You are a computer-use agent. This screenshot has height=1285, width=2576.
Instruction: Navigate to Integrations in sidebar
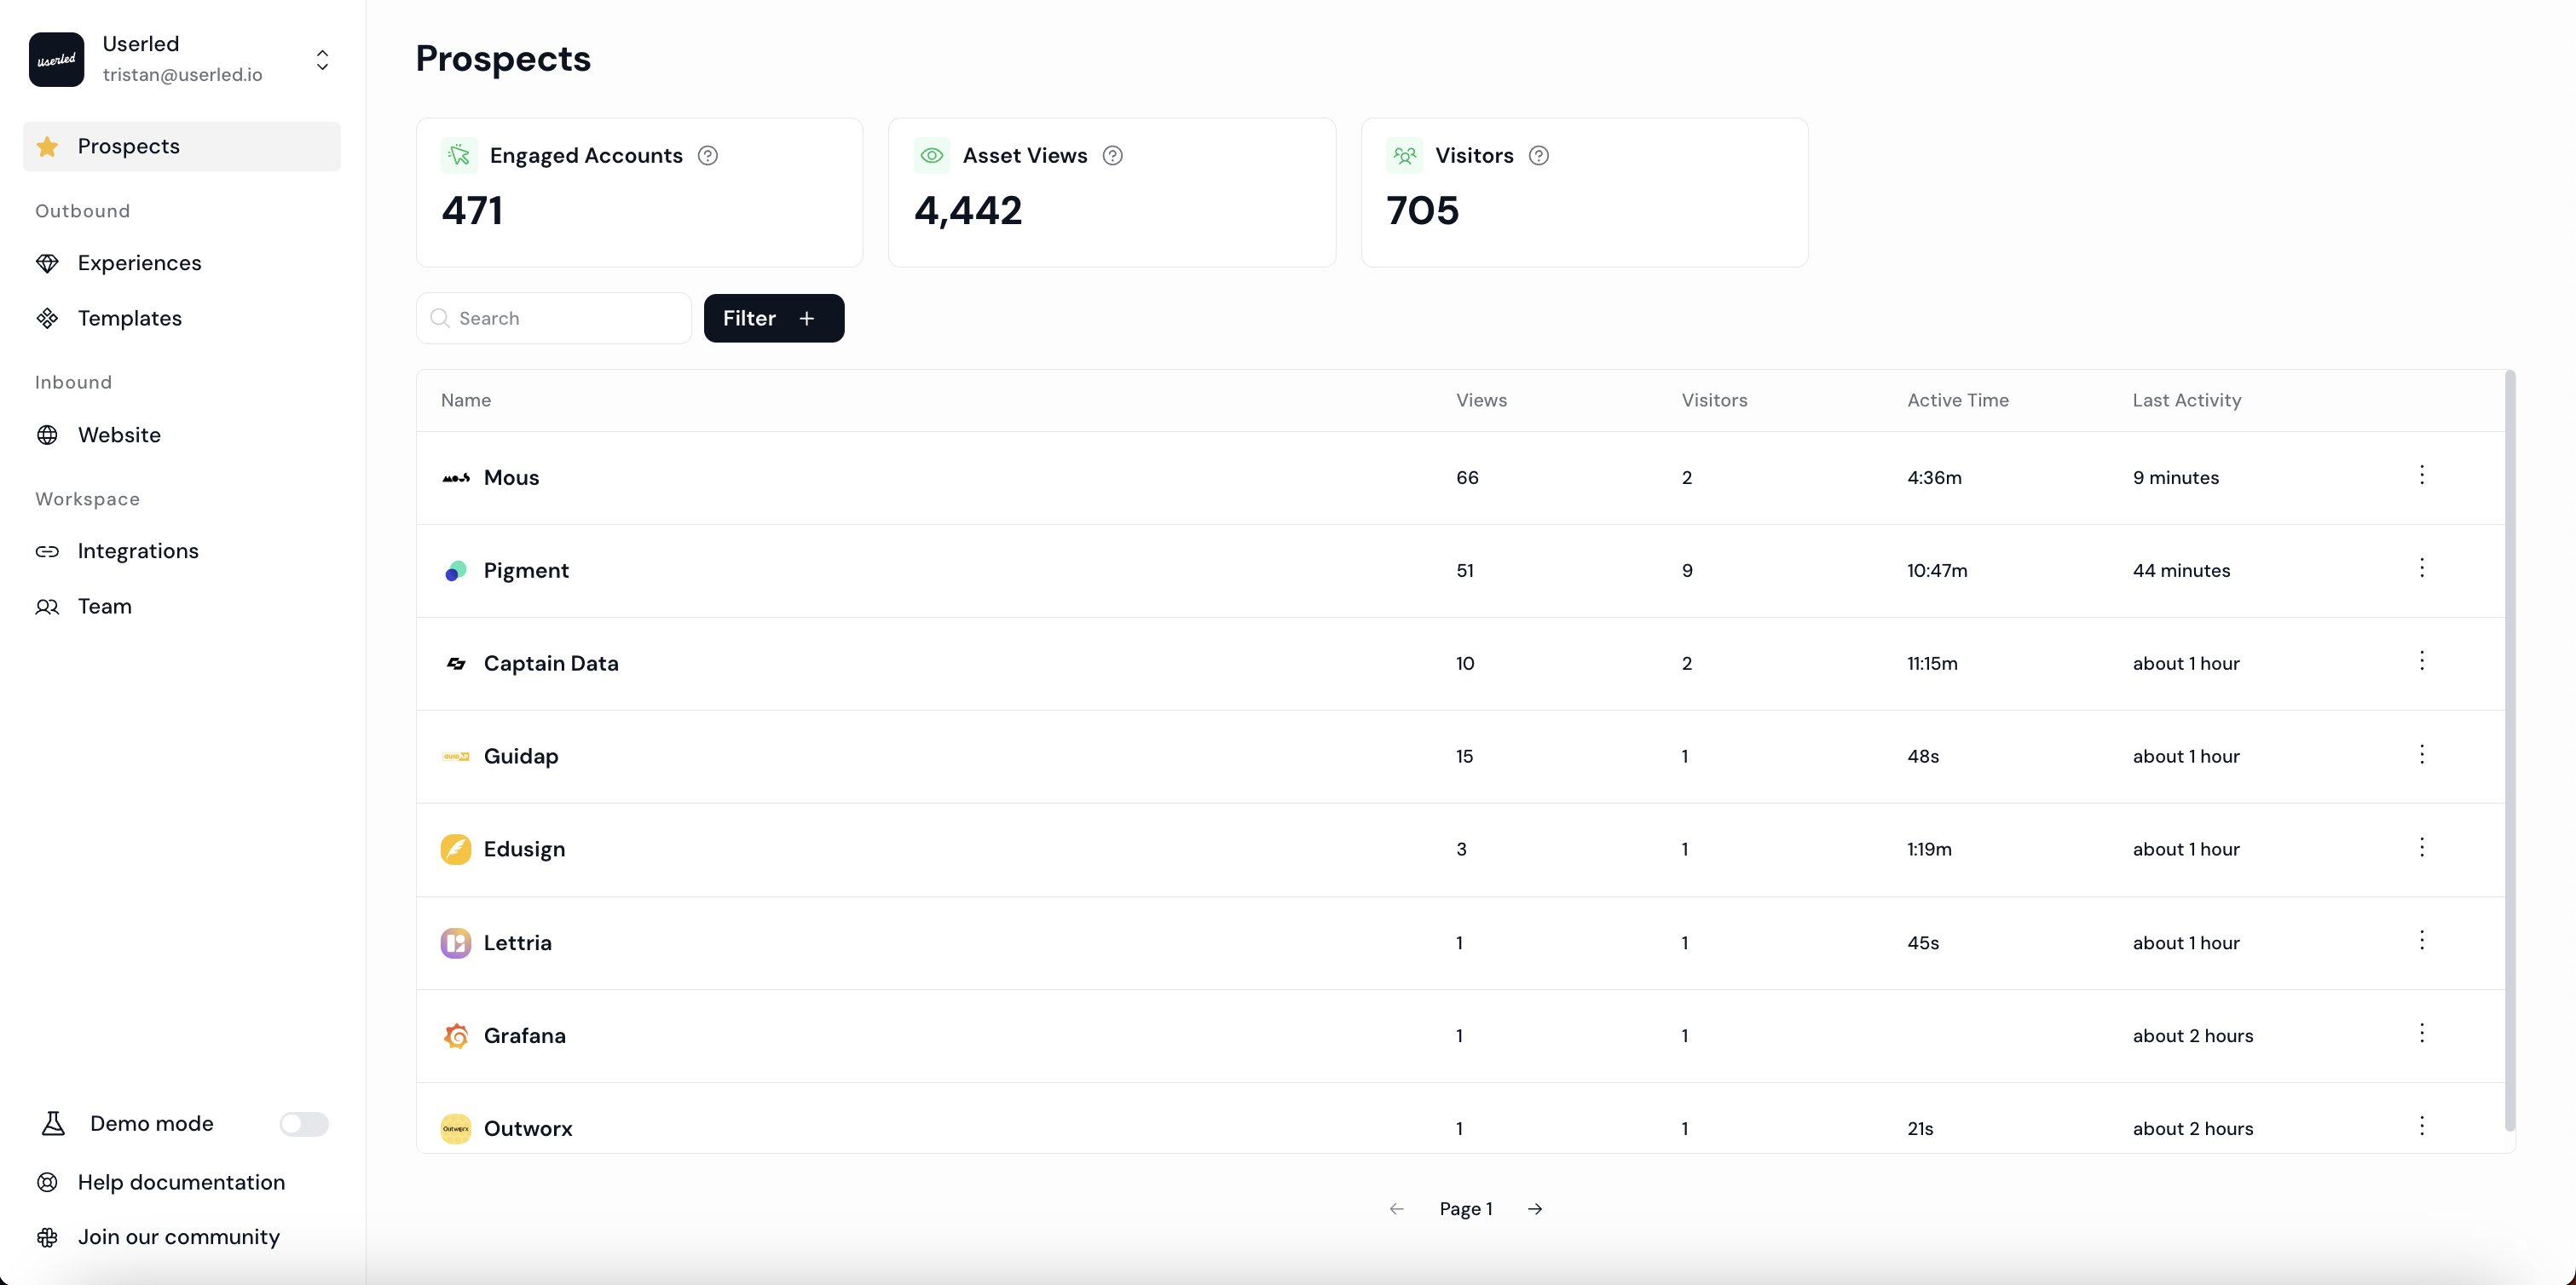tap(138, 551)
